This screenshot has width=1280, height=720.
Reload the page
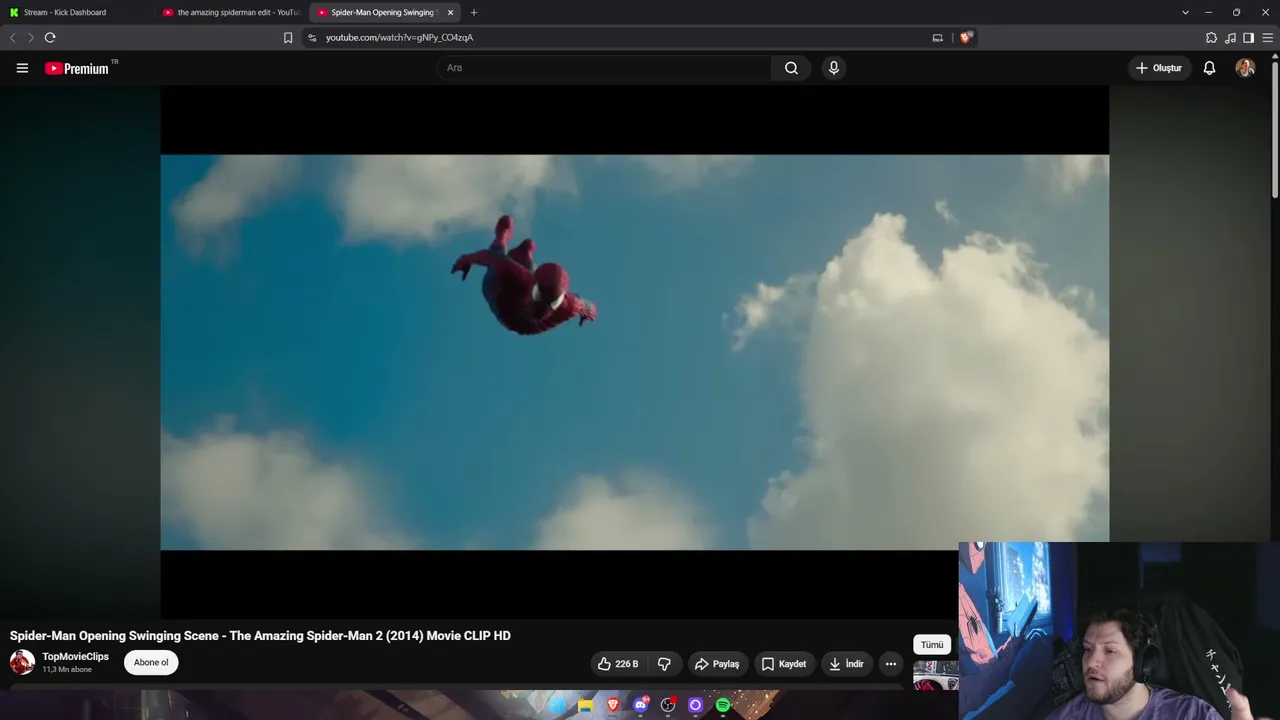click(50, 37)
